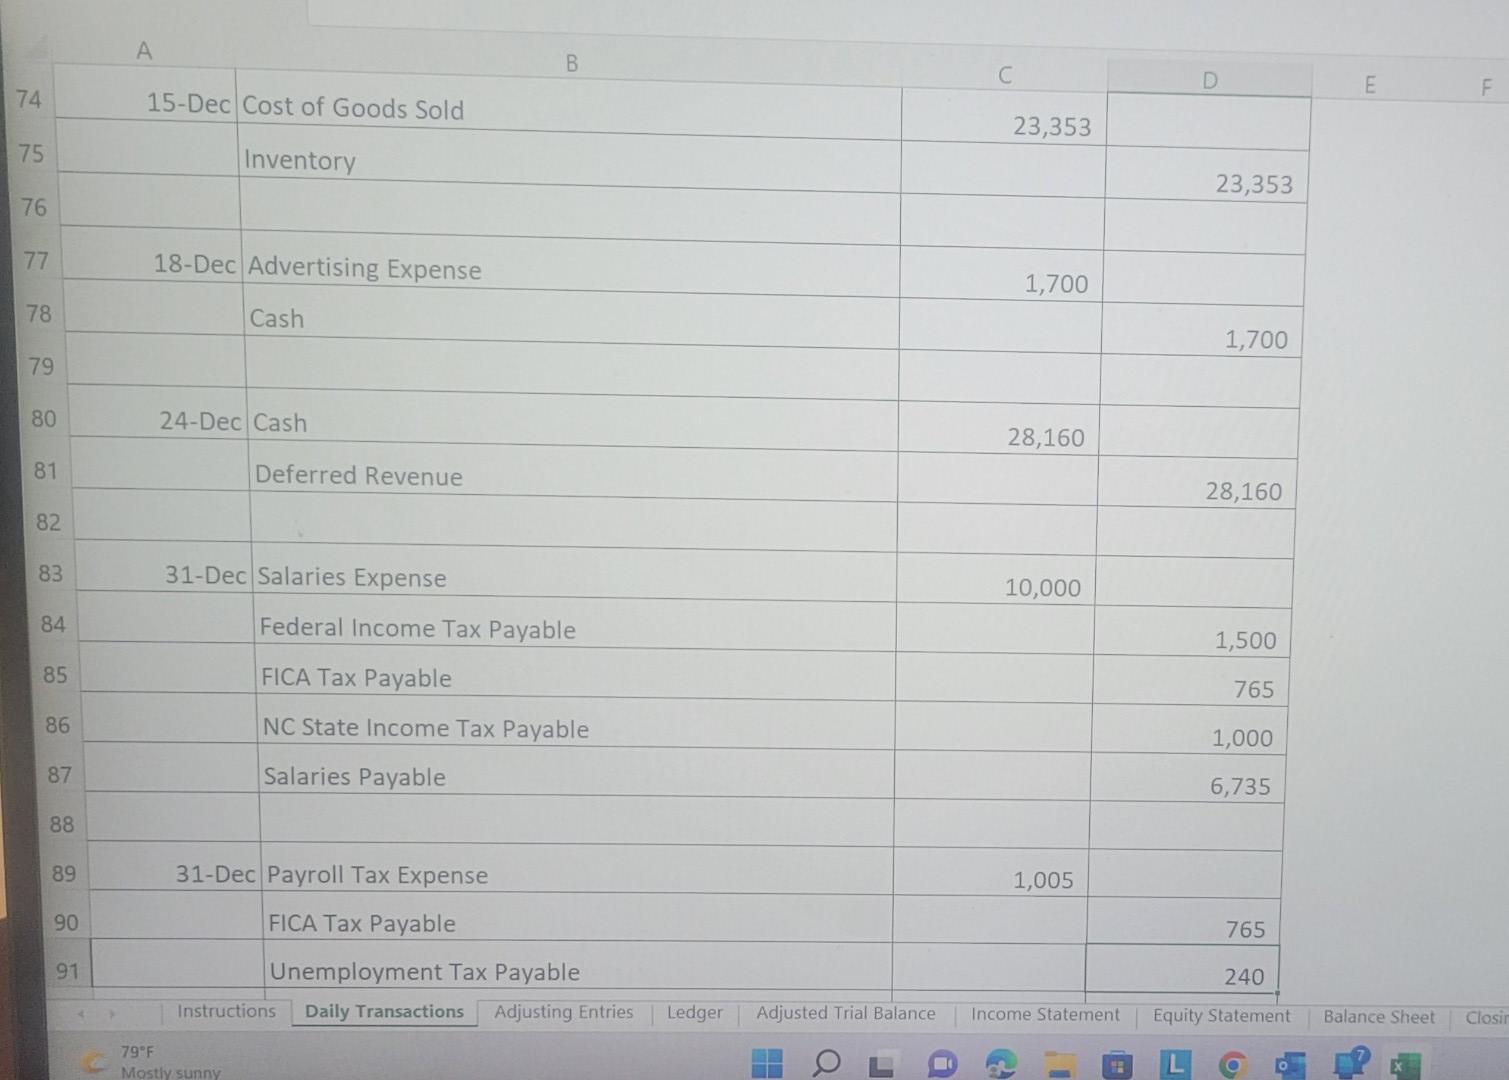Image resolution: width=1509 pixels, height=1080 pixels.
Task: Launch Microsoft Teams chat
Action: click(x=941, y=1064)
